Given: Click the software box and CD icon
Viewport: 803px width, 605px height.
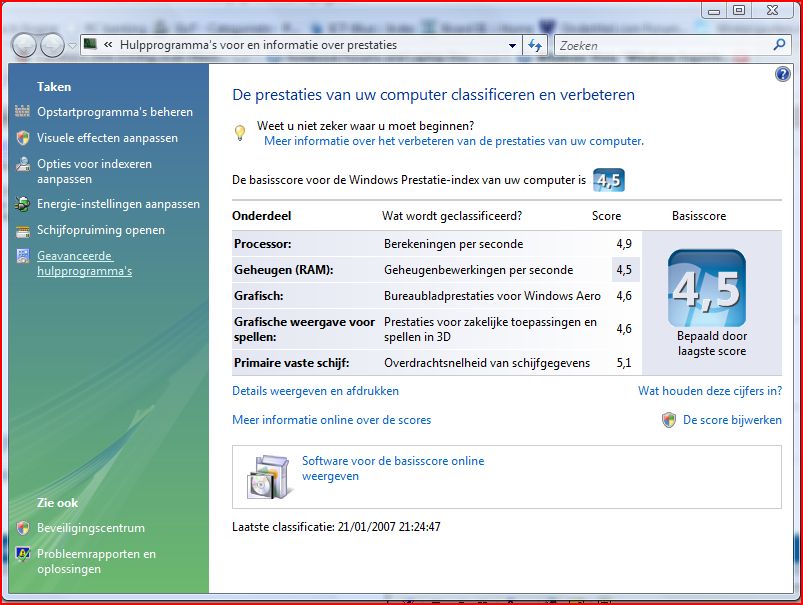Looking at the screenshot, I should click(x=269, y=477).
